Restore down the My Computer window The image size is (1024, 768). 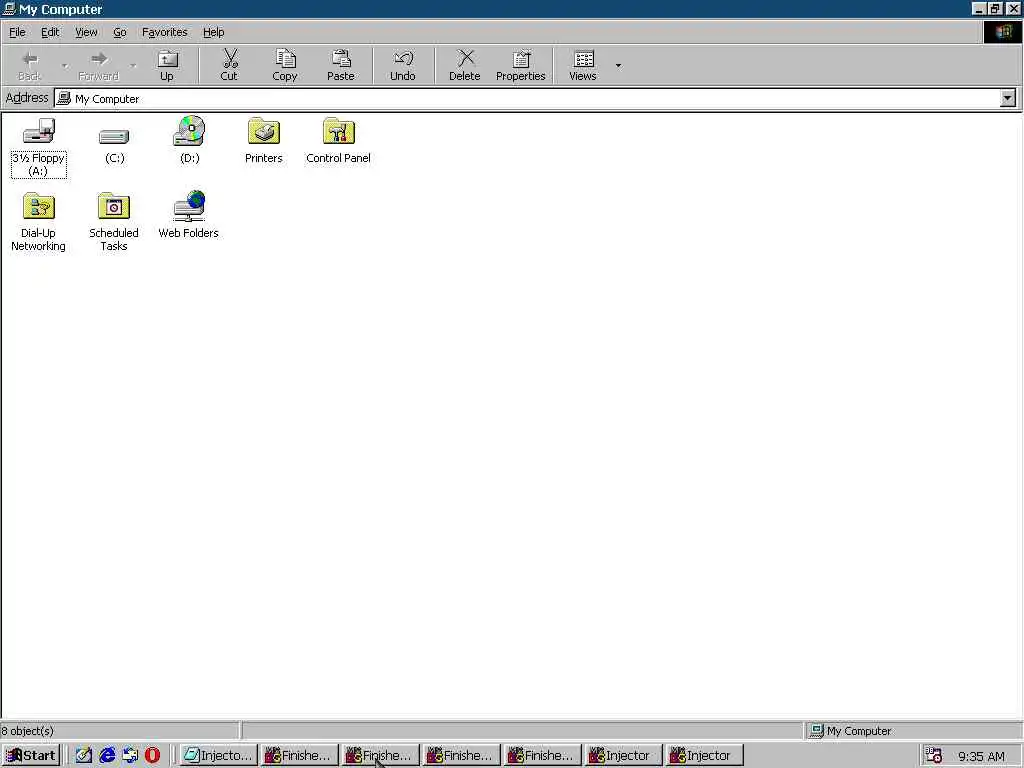tap(995, 8)
